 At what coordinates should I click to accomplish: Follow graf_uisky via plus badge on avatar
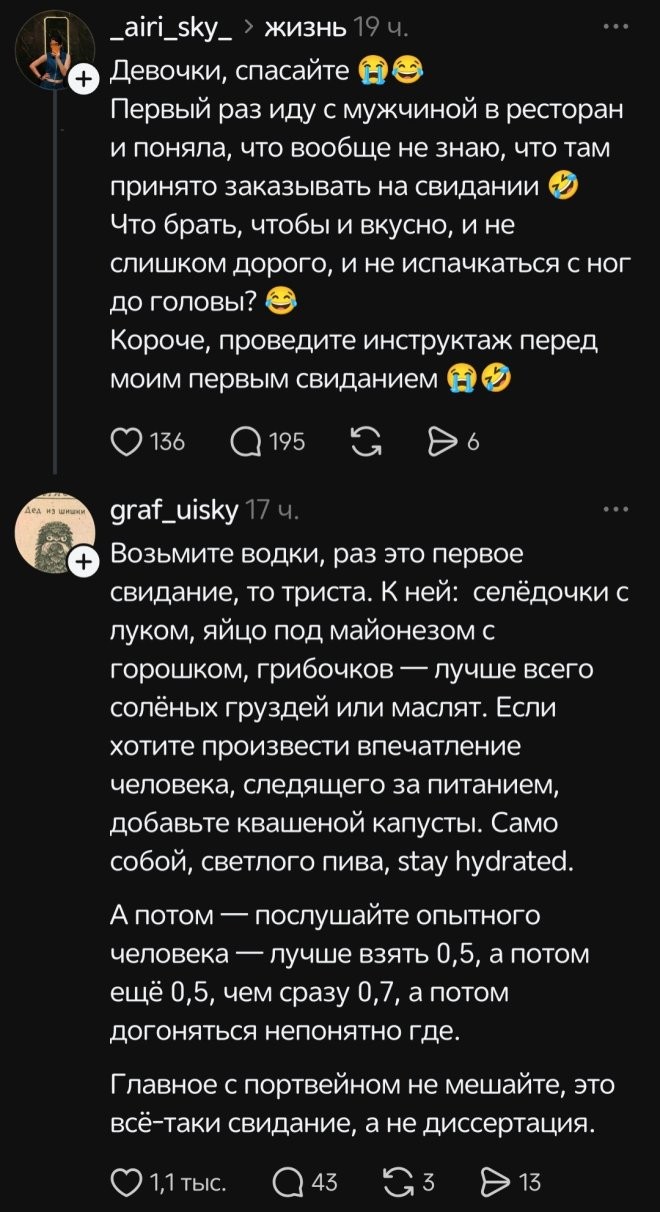[86, 564]
